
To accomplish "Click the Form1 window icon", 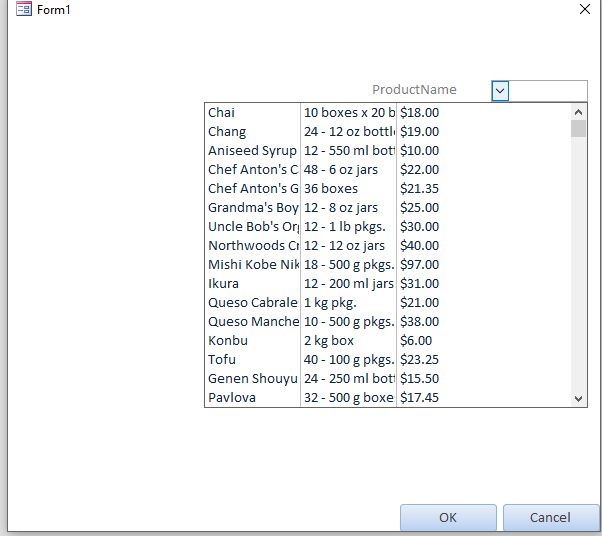I will click(x=24, y=9).
